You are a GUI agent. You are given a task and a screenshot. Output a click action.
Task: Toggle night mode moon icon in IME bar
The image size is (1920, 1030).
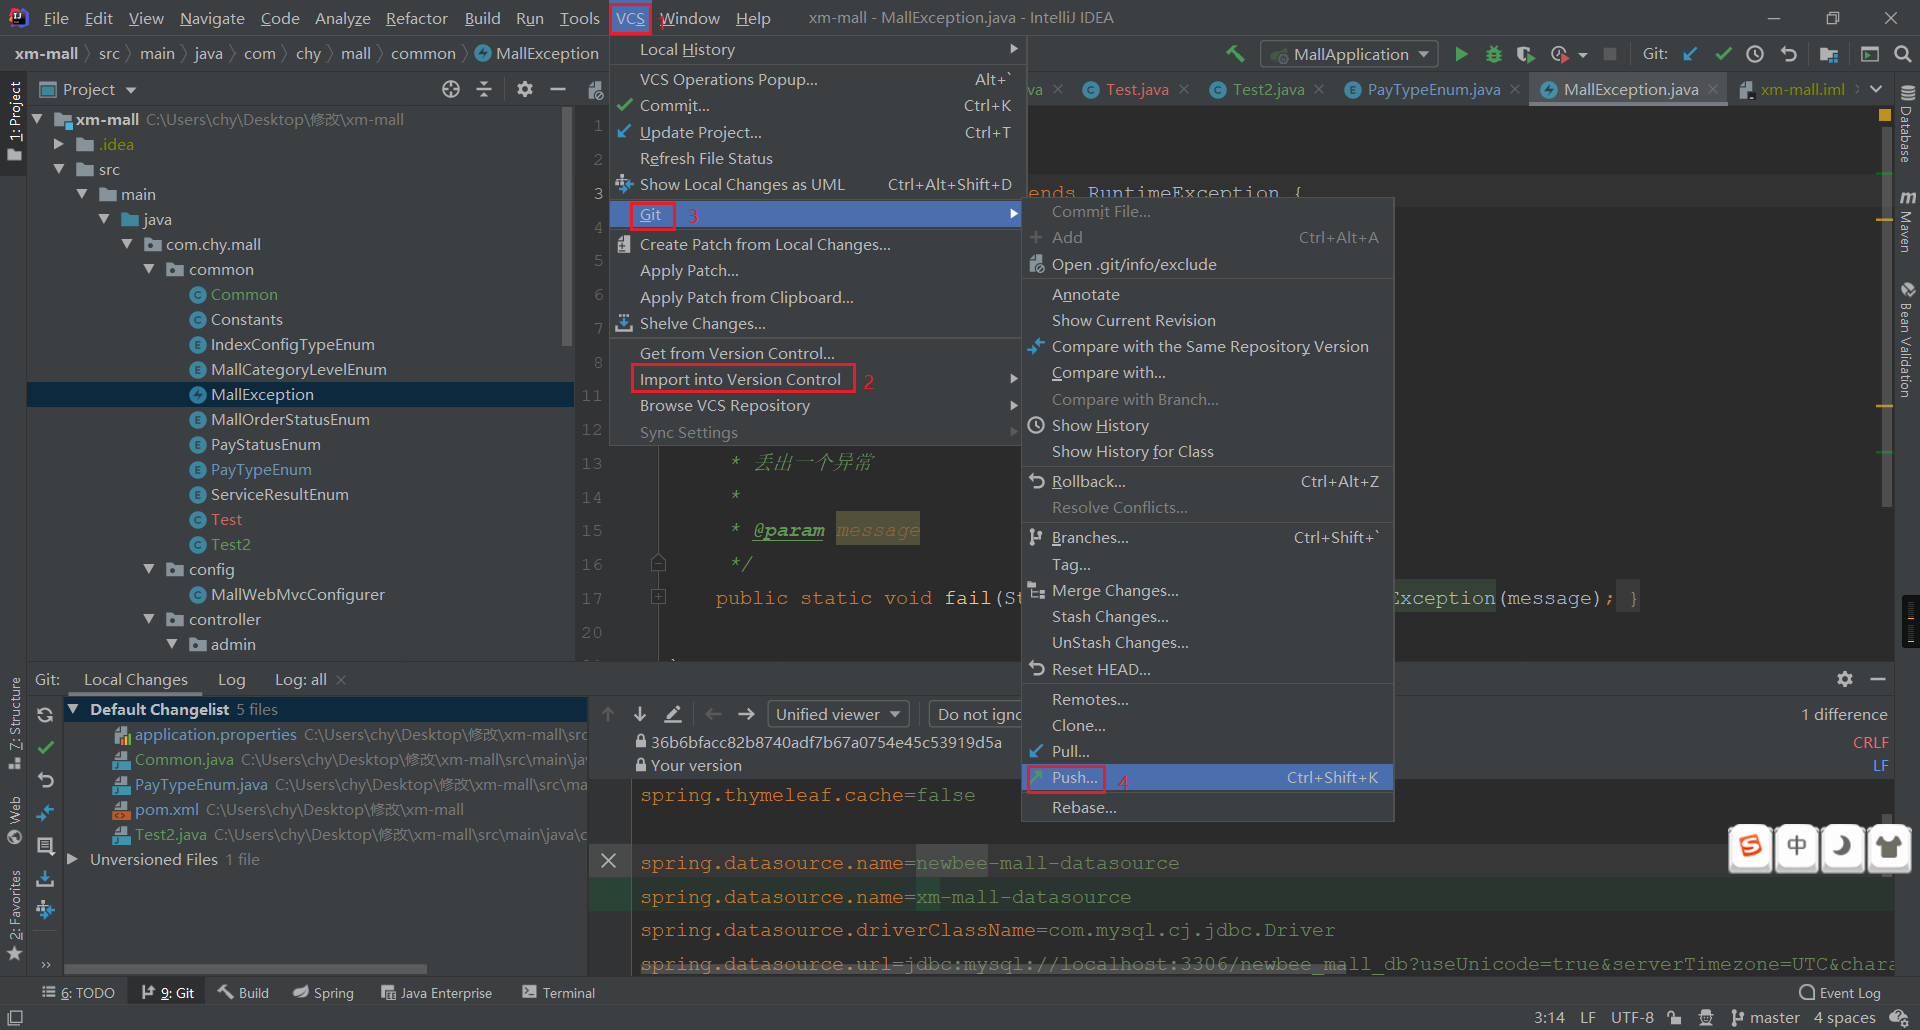pyautogui.click(x=1843, y=846)
